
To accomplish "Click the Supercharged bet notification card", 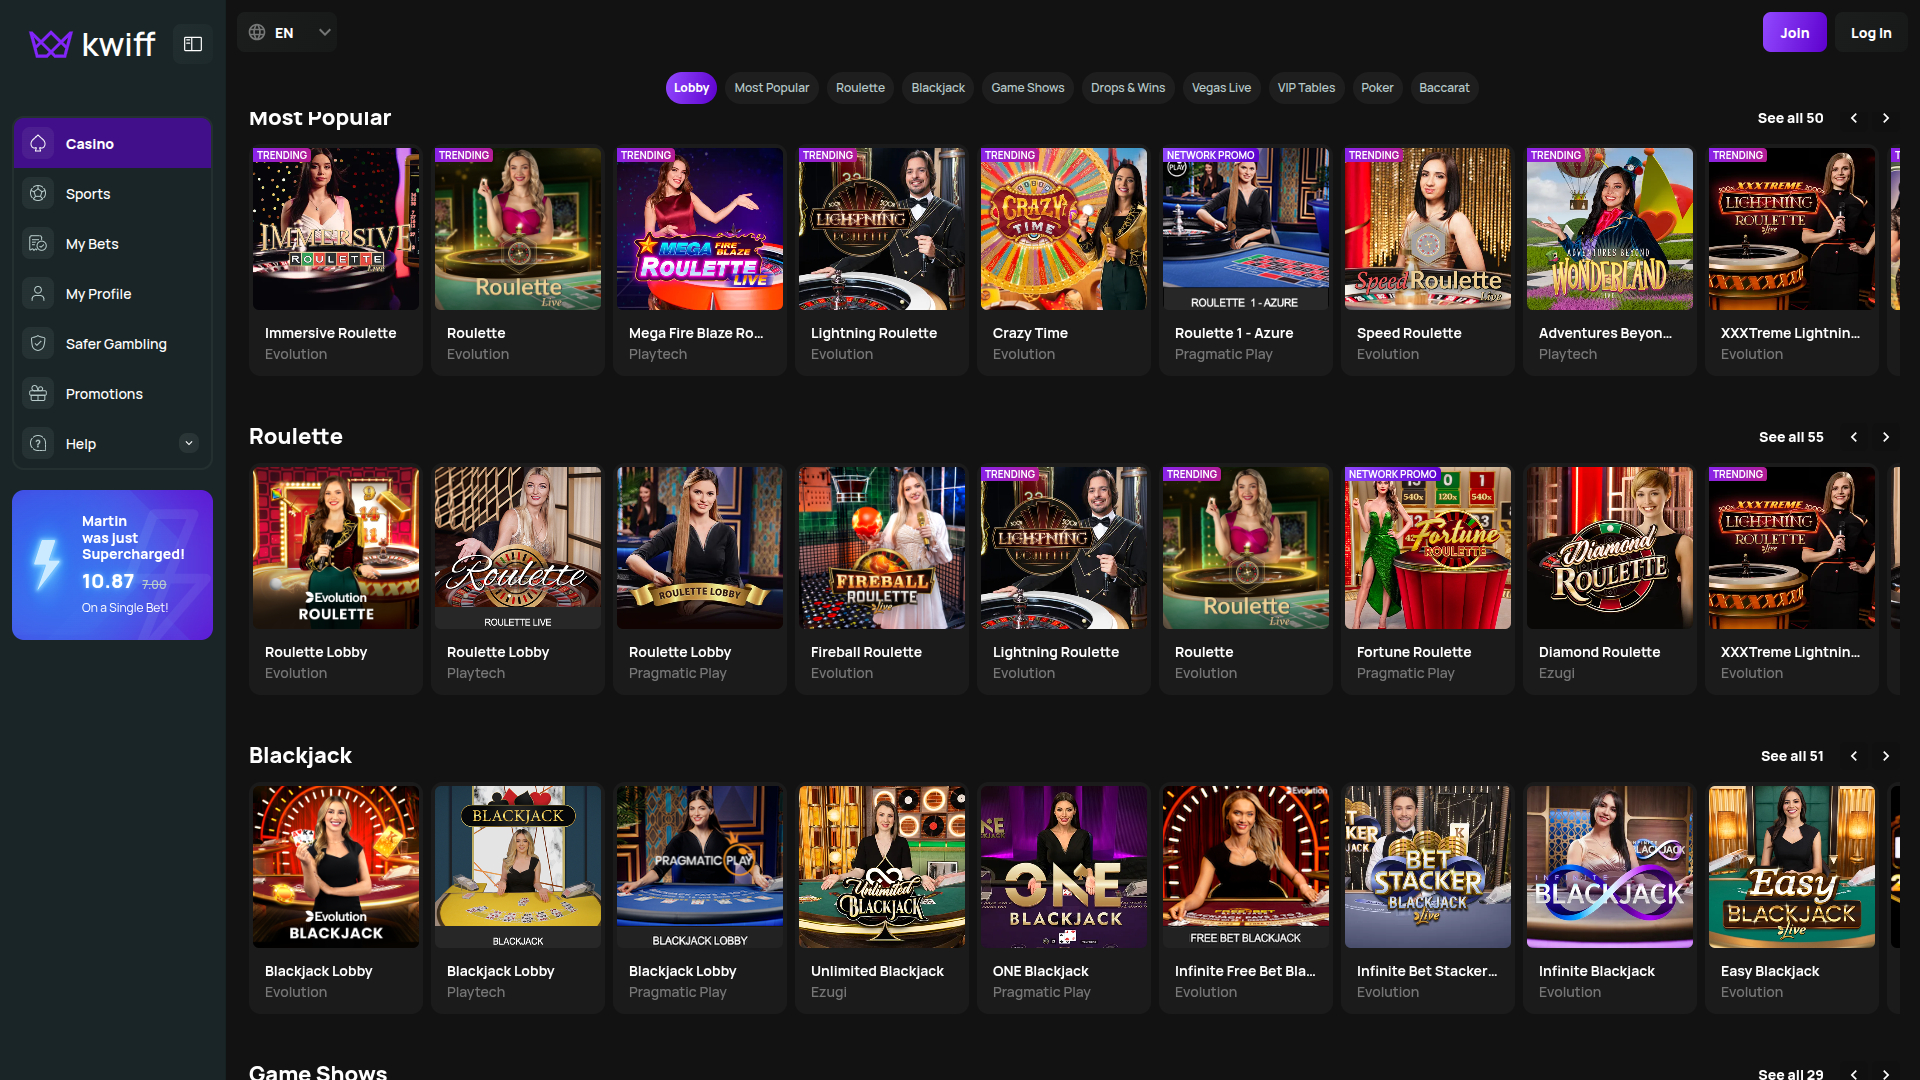I will [x=112, y=564].
